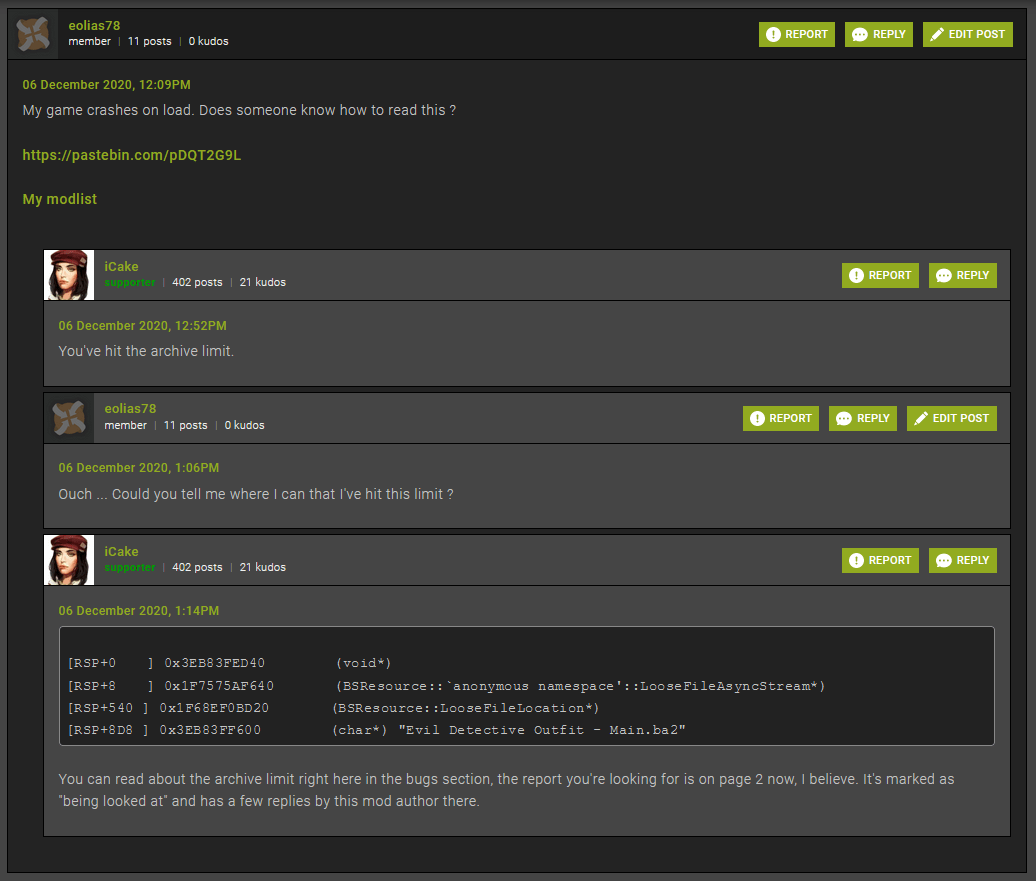Reply to the original 12:09PM post
Screen dimensions: 1036x881
coord(877,34)
